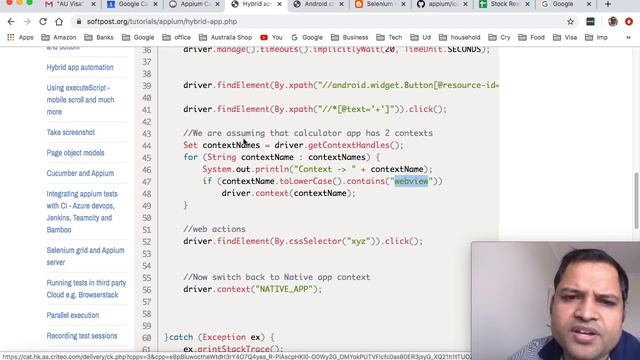Image resolution: width=640 pixels, height=360 pixels.
Task: Click the NATIVE_APP string in code
Action: click(284, 289)
